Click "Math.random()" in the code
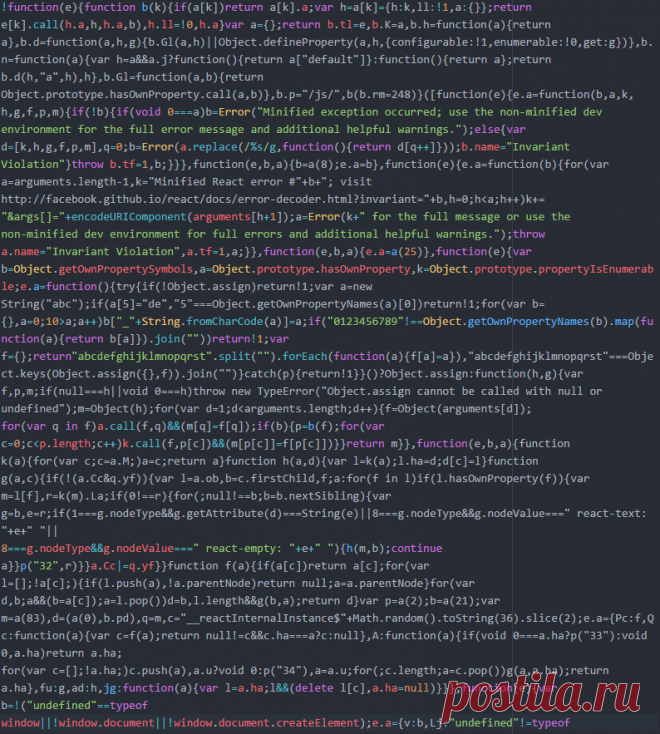The width and height of the screenshot is (660, 734). tap(395, 618)
